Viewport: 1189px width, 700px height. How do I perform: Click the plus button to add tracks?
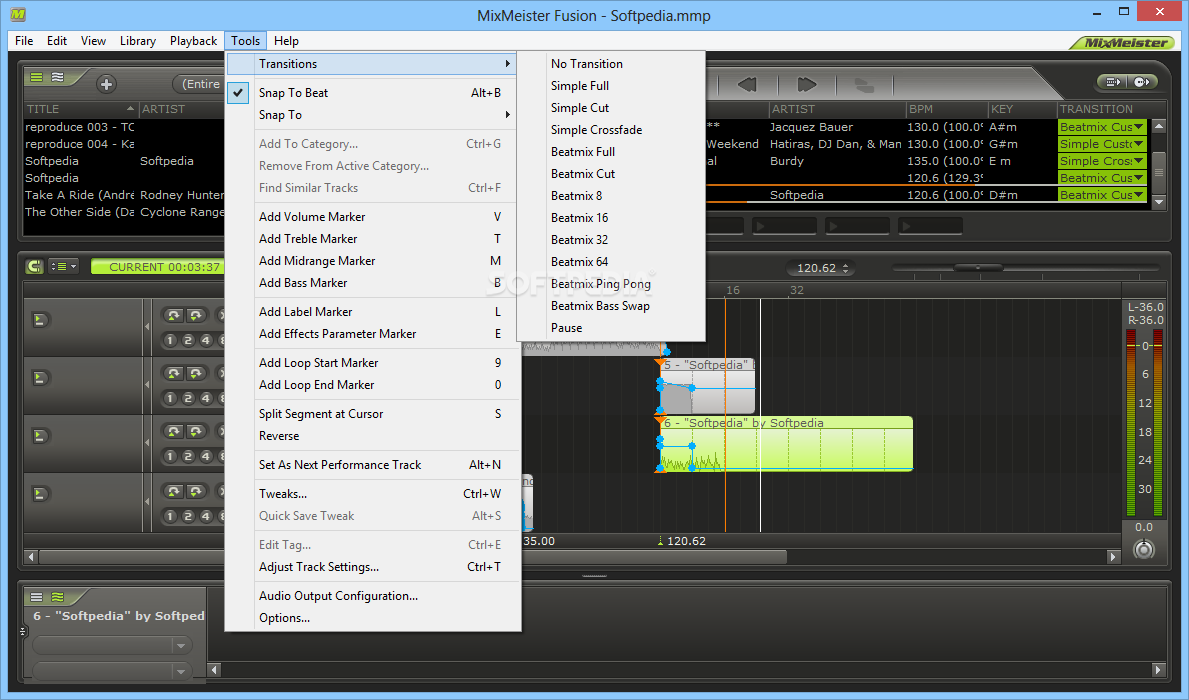tap(106, 84)
